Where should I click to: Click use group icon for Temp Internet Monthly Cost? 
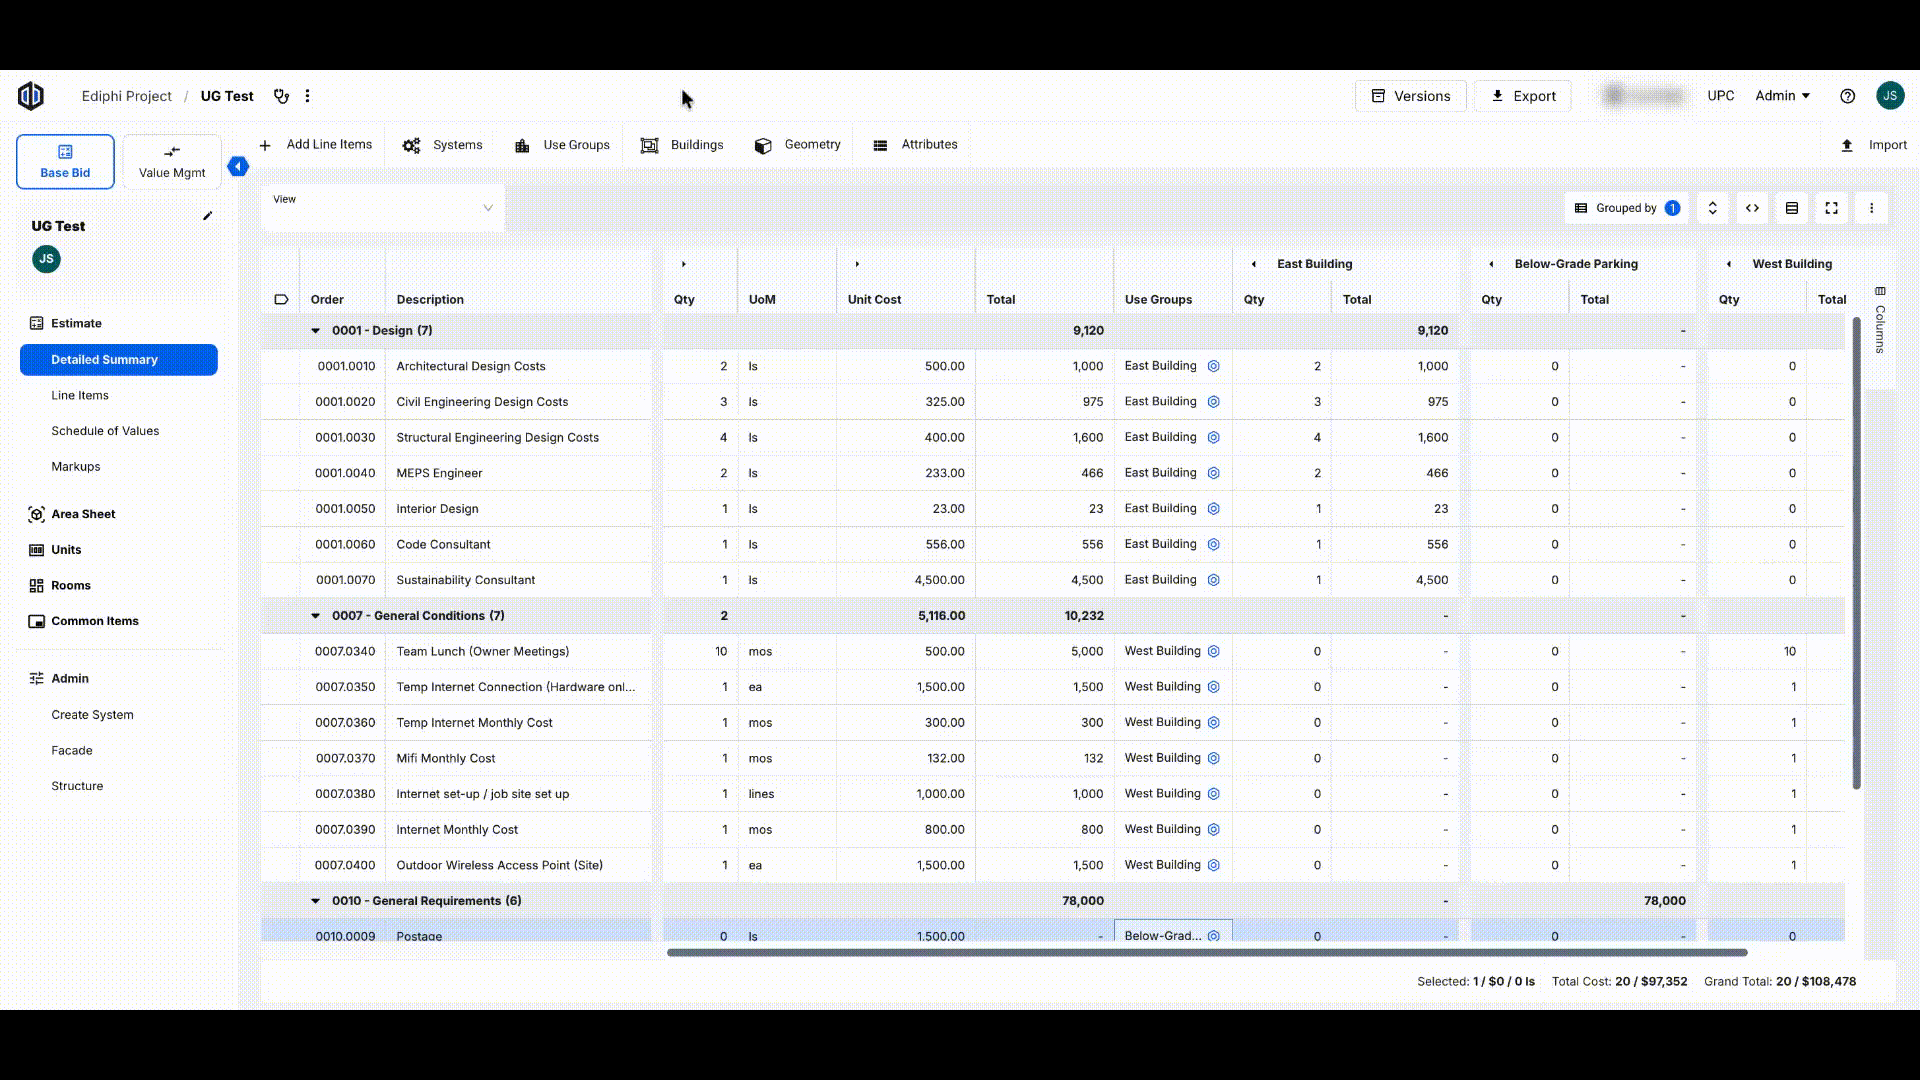point(1213,722)
